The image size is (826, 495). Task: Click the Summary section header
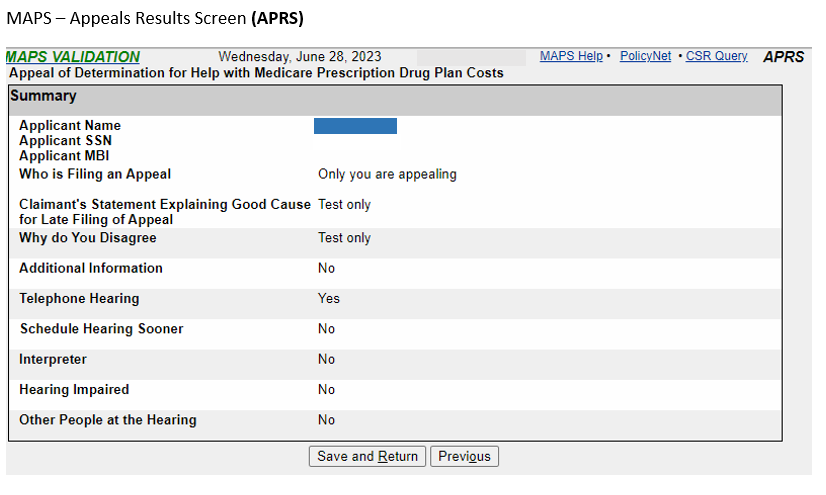(43, 96)
